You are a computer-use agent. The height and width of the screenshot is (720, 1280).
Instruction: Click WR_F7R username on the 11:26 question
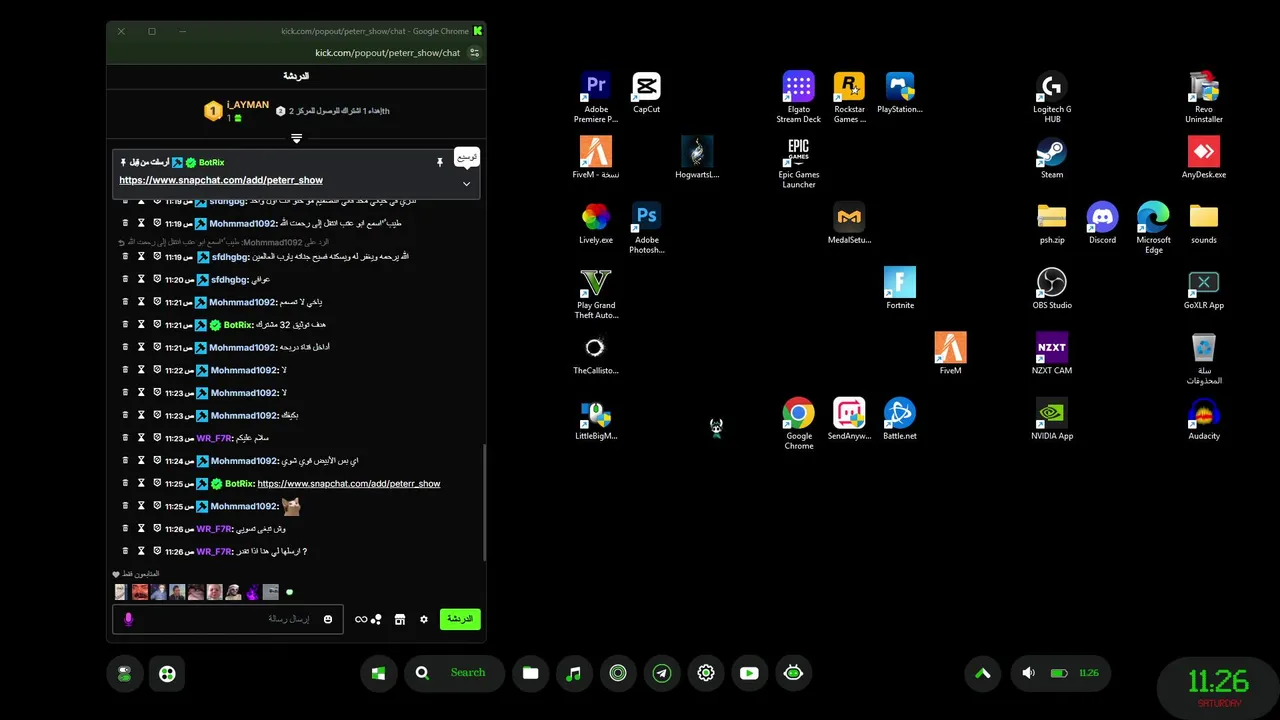coord(215,551)
